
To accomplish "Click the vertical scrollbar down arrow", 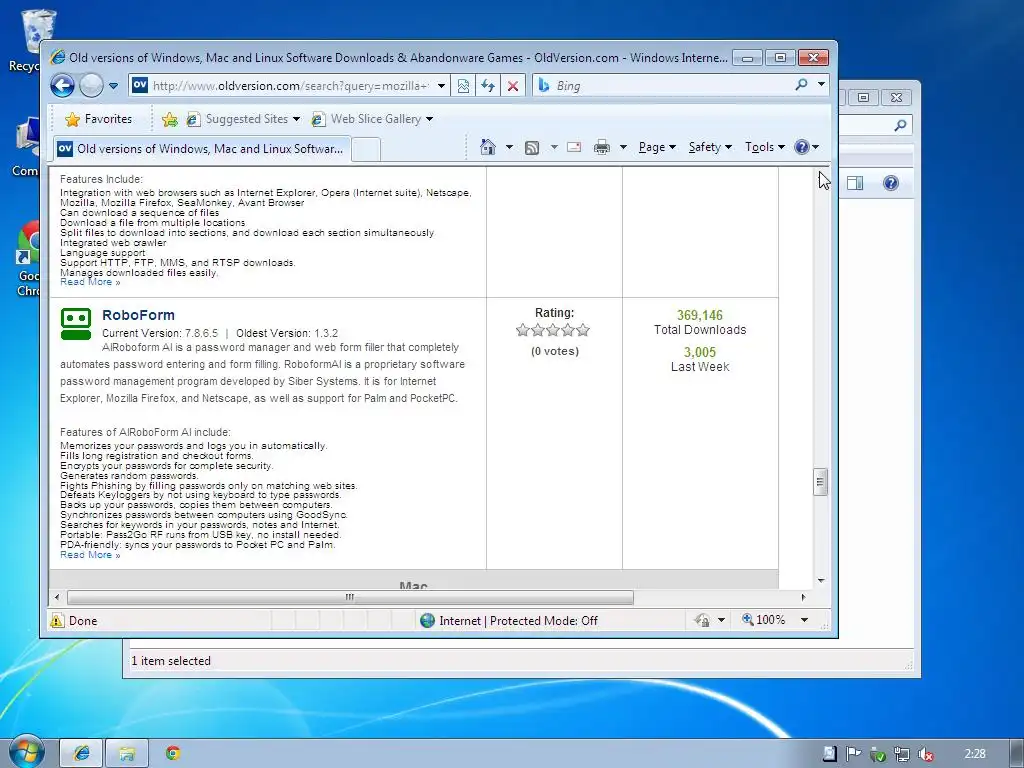I will [821, 581].
